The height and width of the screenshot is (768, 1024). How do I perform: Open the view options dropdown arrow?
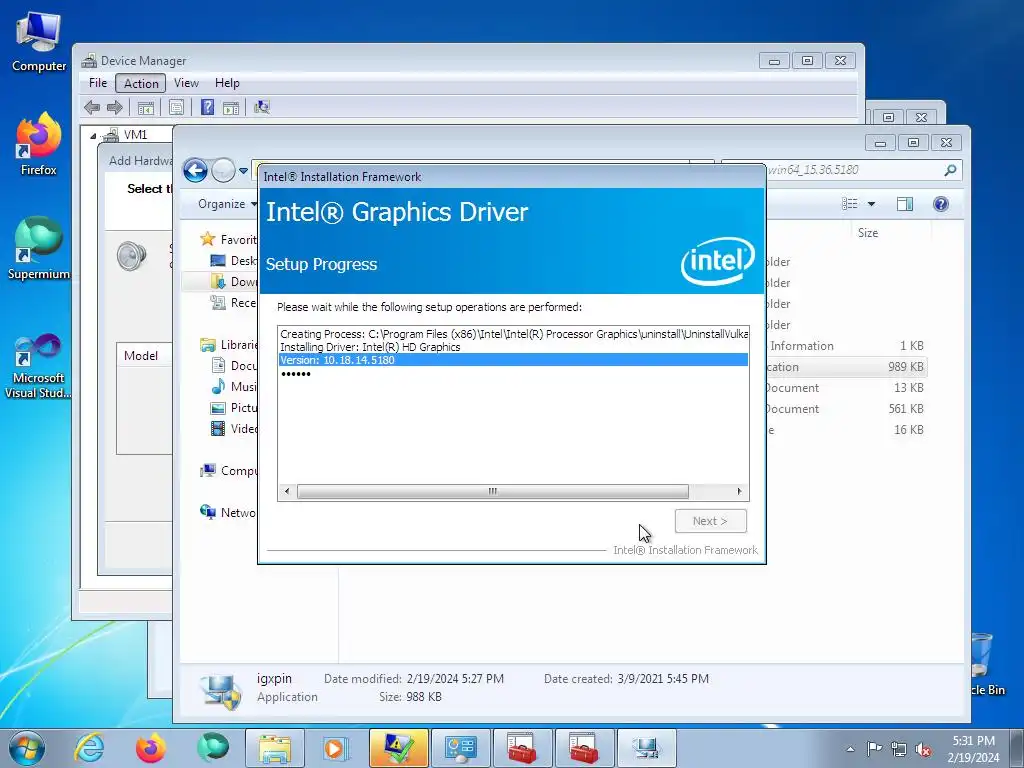pyautogui.click(x=871, y=204)
